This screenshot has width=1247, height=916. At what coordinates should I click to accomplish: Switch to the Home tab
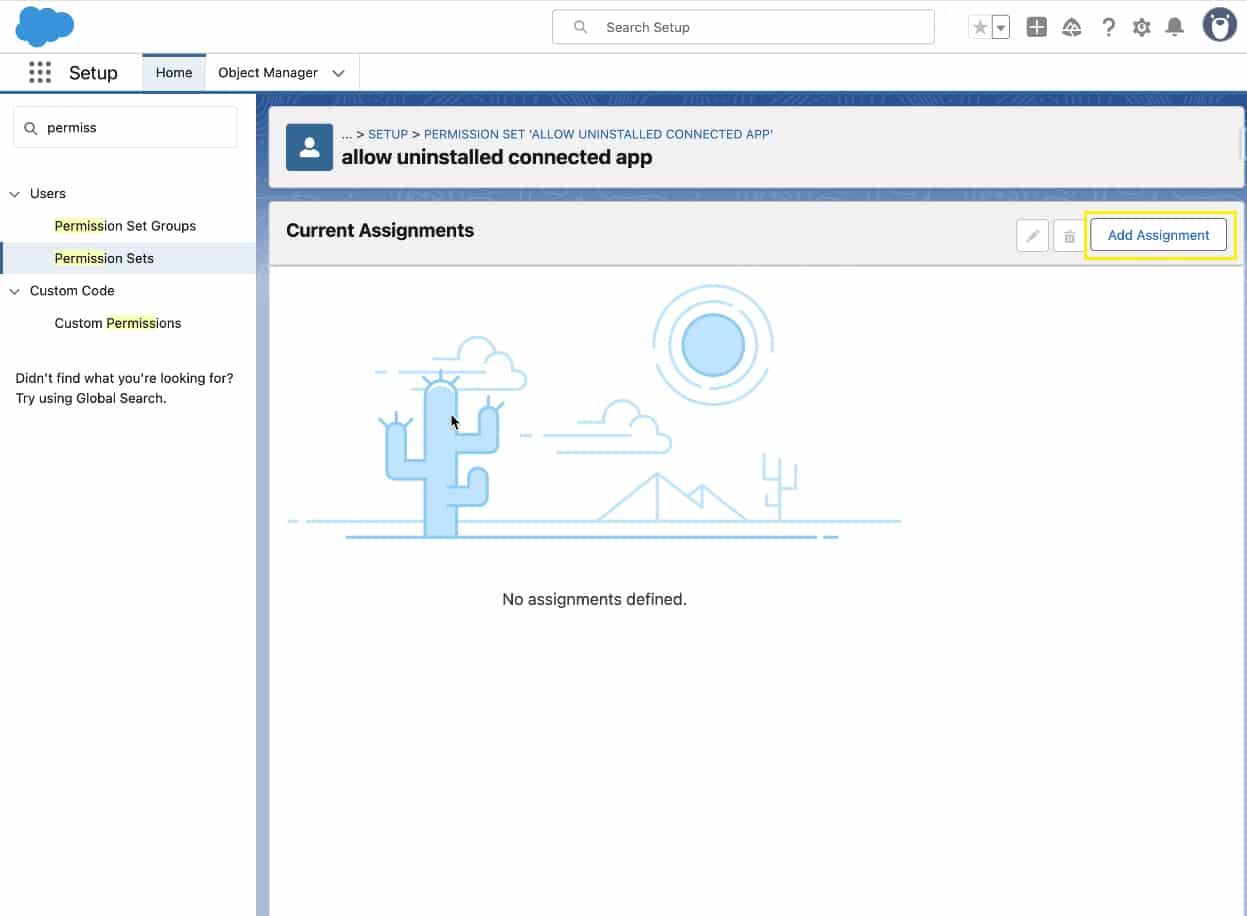tap(174, 73)
